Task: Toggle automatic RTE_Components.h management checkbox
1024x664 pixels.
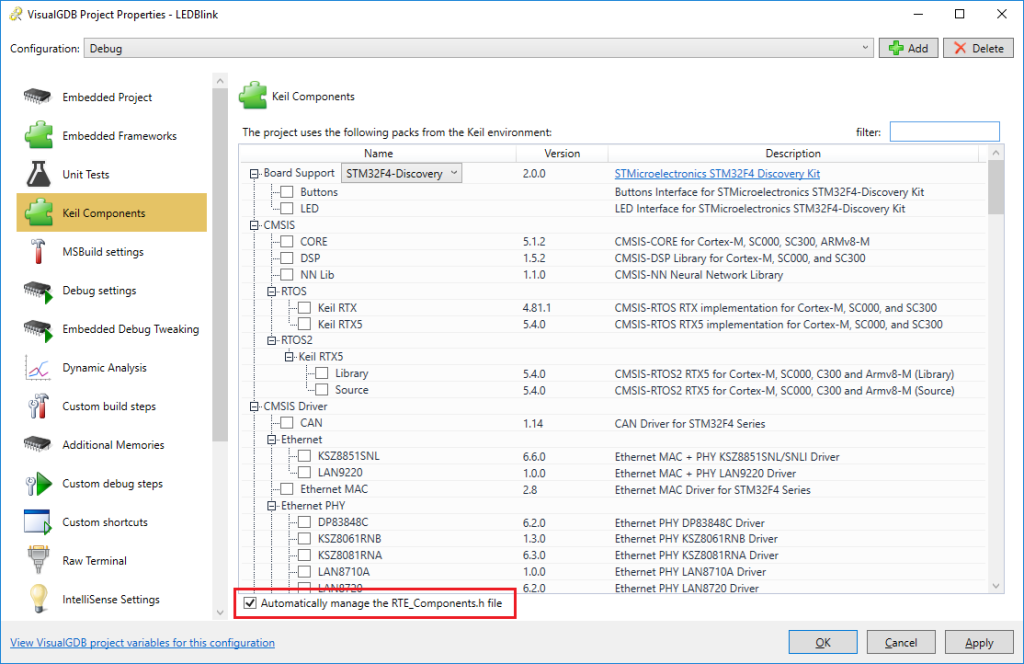Action: tap(250, 604)
